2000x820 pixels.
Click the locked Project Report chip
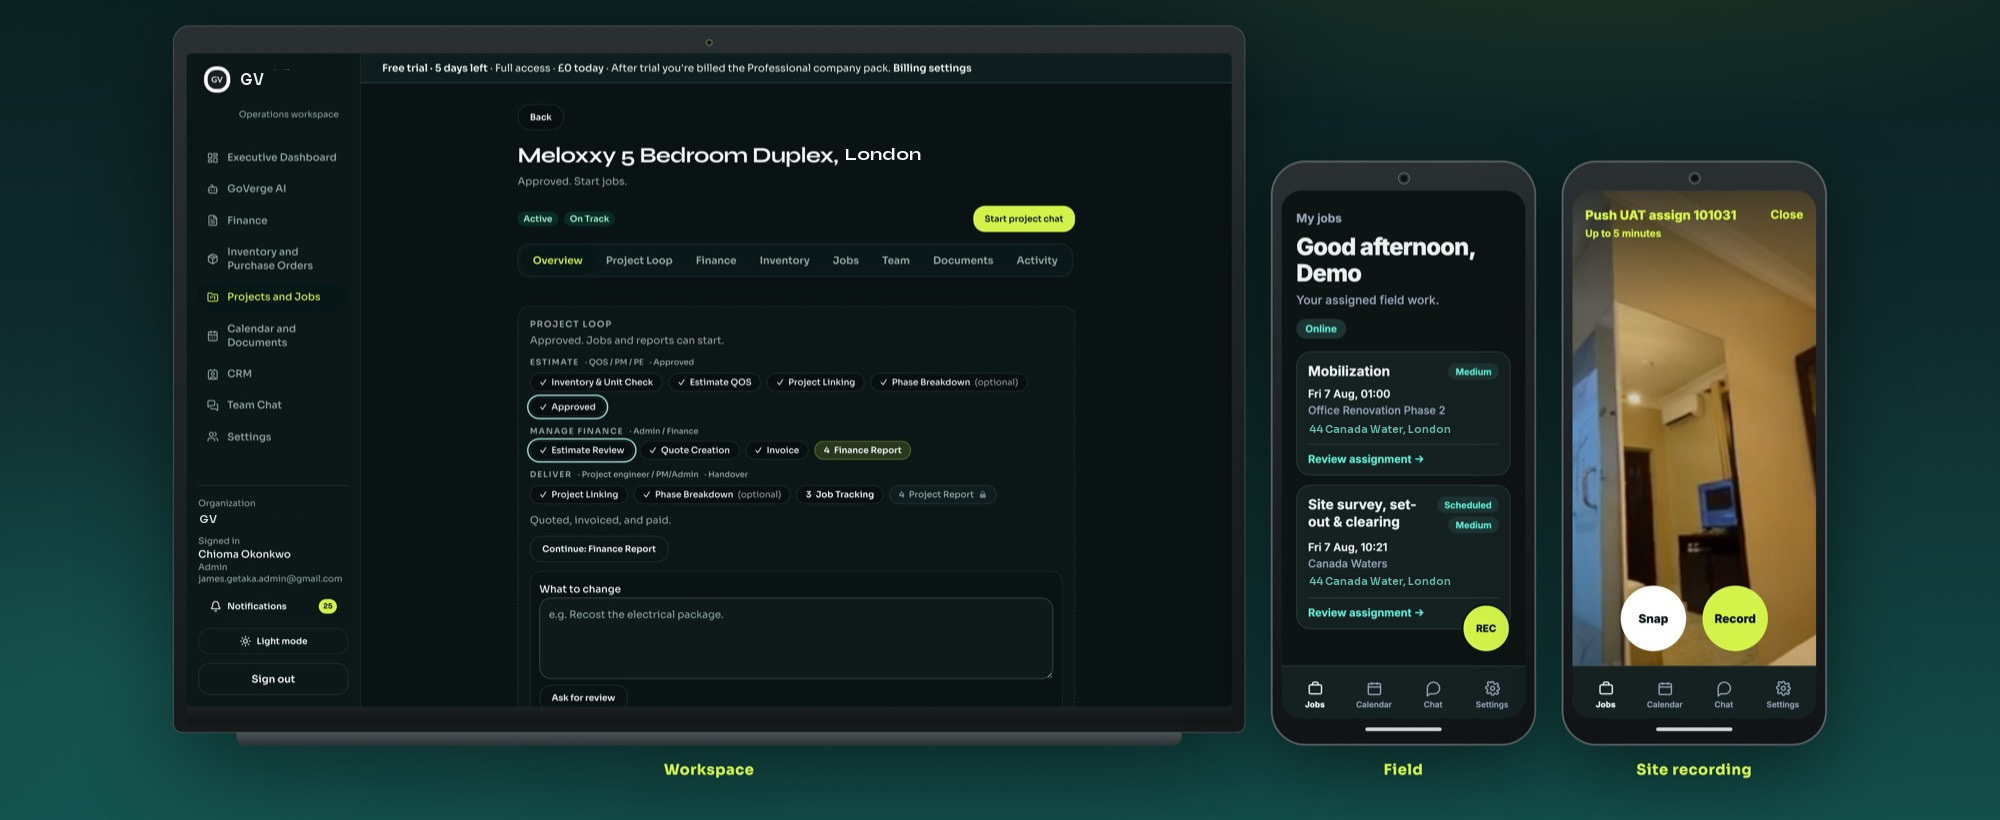[942, 494]
